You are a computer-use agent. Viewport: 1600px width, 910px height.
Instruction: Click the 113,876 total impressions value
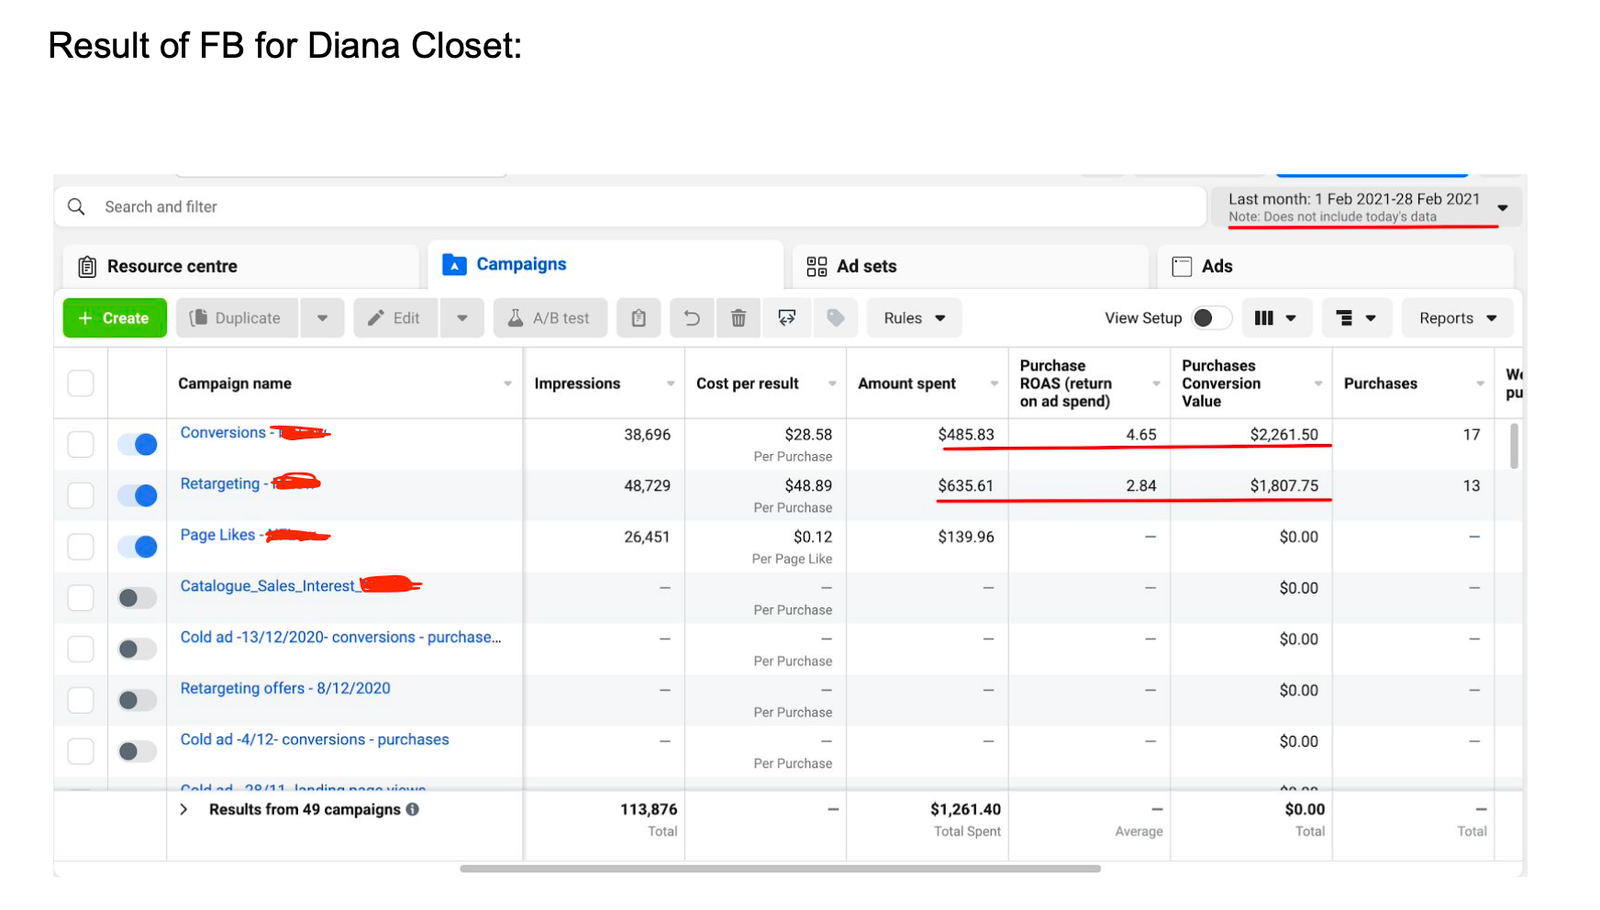pyautogui.click(x=649, y=809)
